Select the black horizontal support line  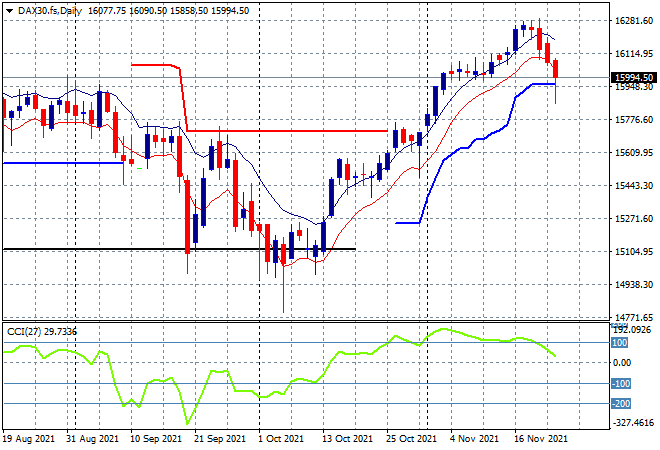[179, 249]
